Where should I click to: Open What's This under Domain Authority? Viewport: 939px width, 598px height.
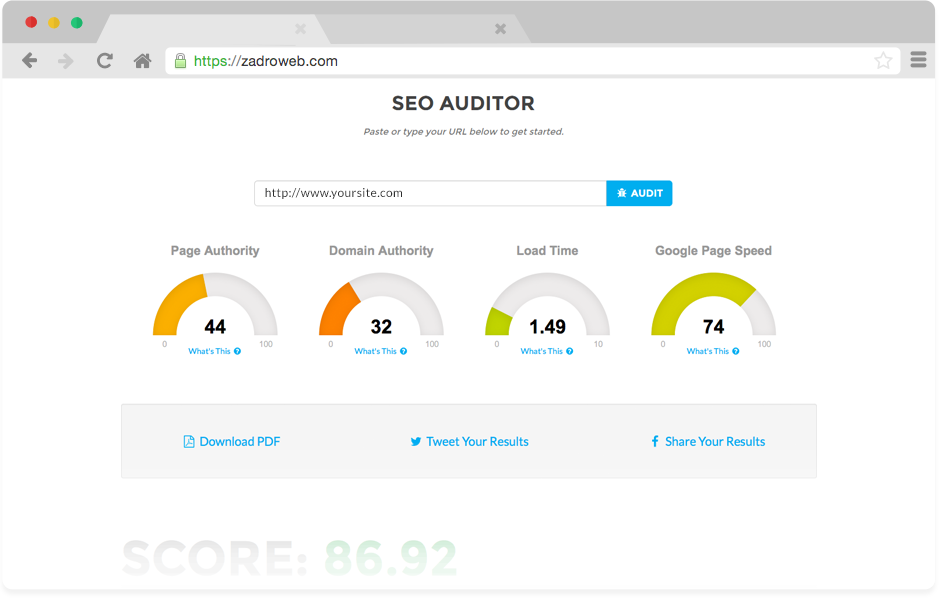[x=375, y=351]
